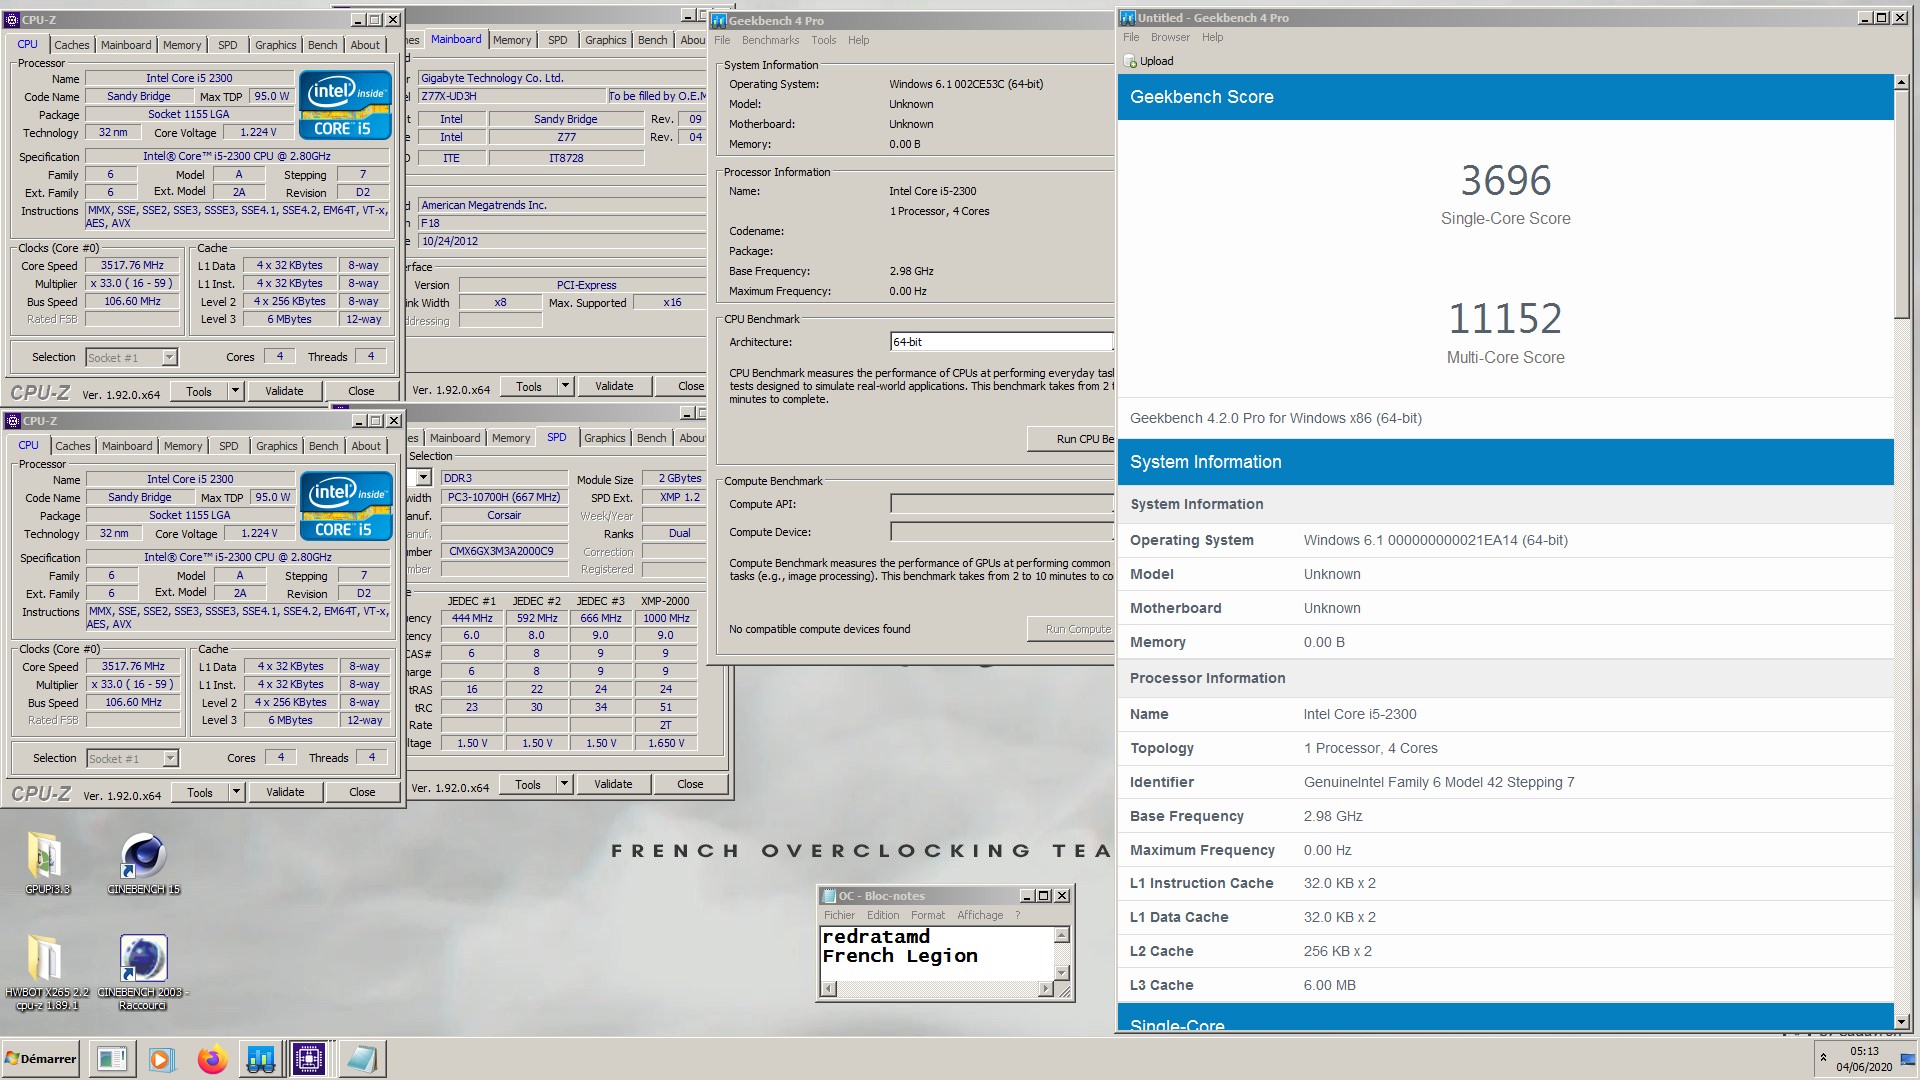This screenshot has height=1080, width=1920.
Task: Click the upper CPU-Z window title bar icon
Action: [12, 19]
